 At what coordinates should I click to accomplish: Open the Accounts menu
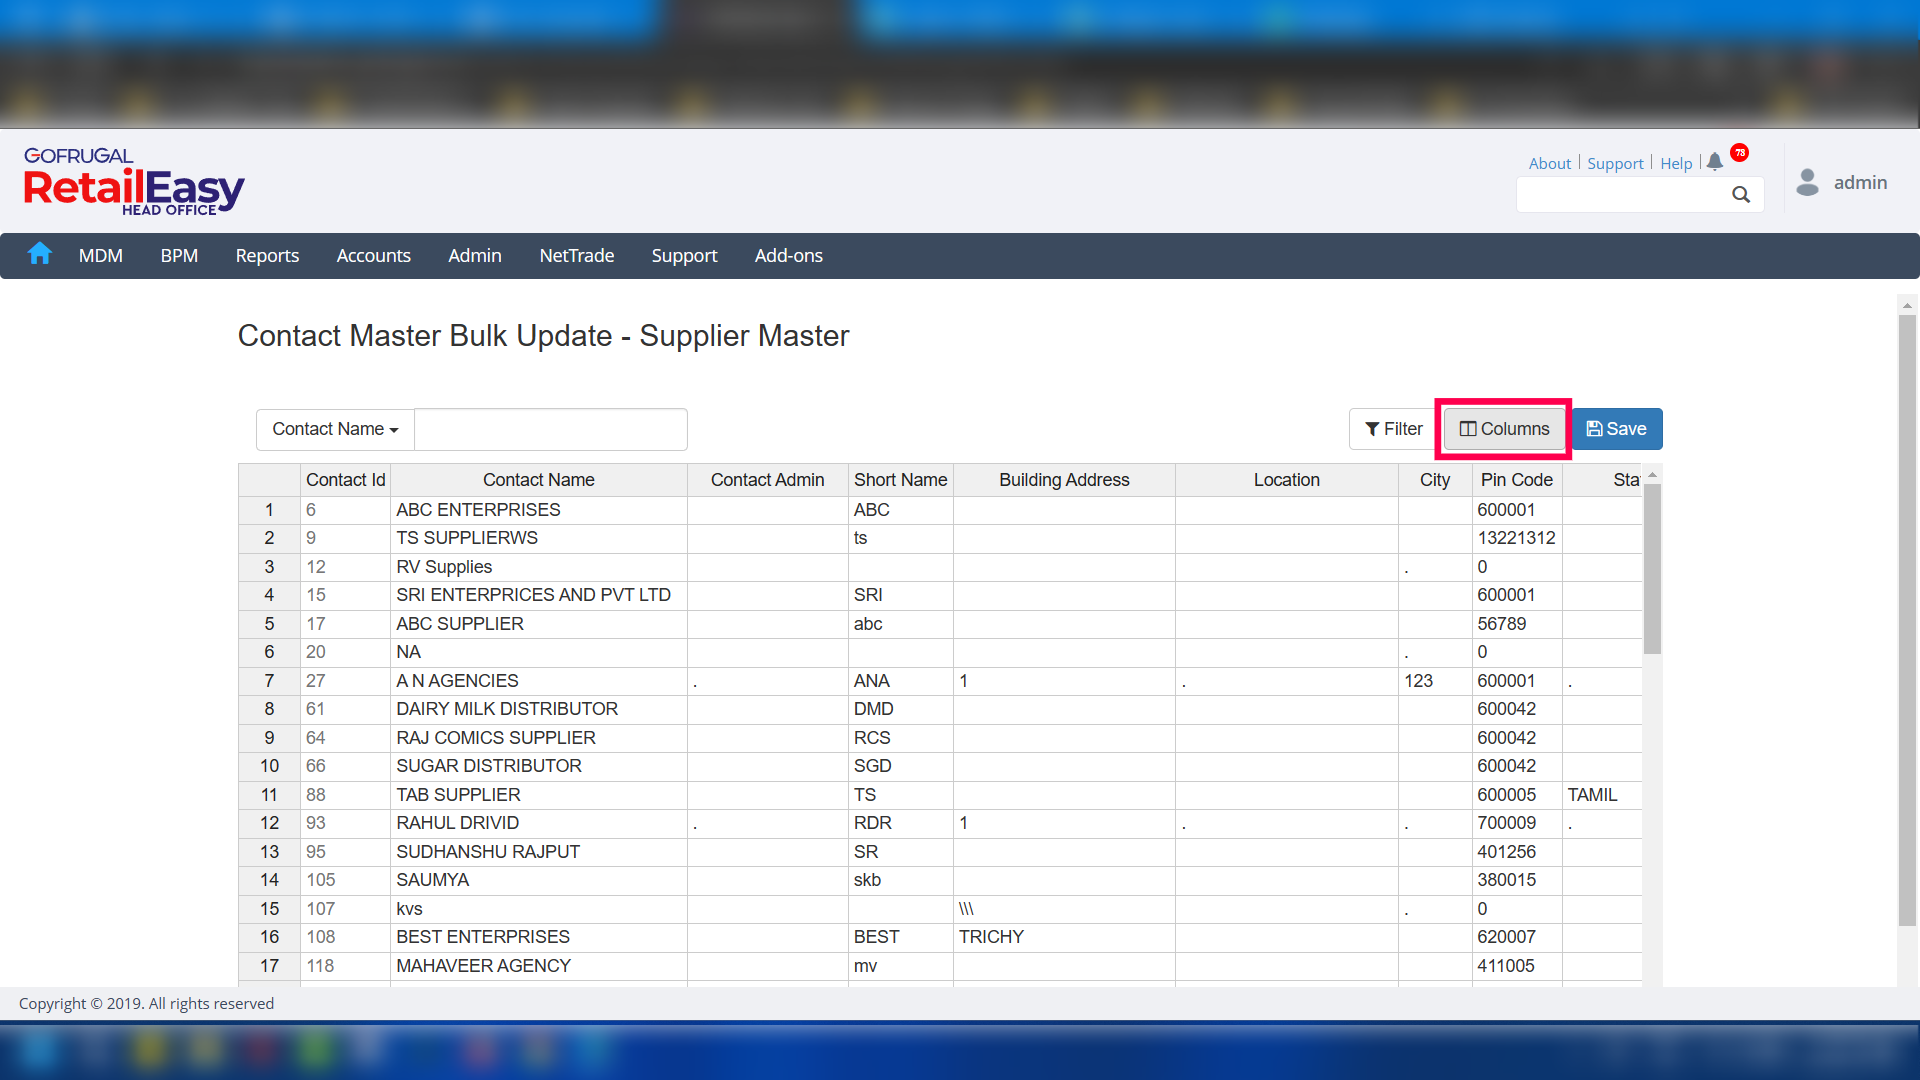coord(373,256)
